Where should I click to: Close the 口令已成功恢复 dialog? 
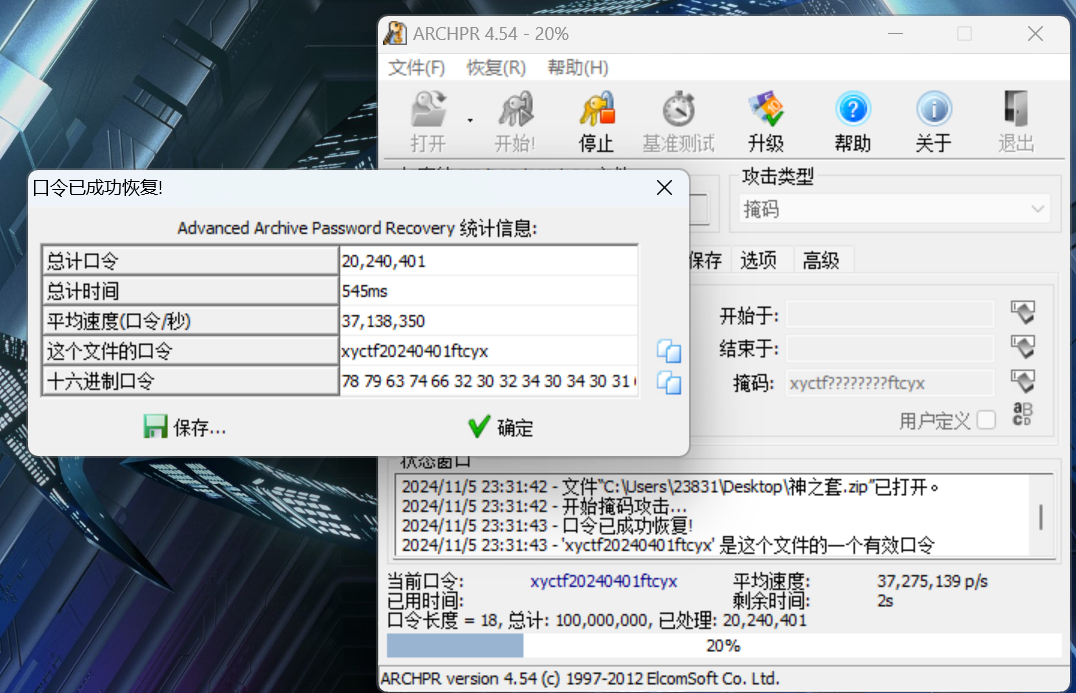click(664, 187)
